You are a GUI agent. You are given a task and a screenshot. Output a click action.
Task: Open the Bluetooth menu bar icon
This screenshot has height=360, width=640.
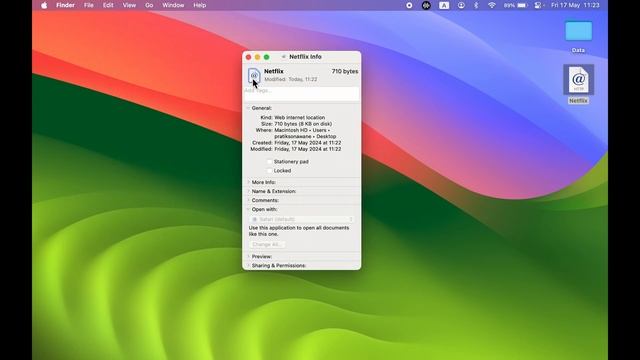tap(476, 5)
